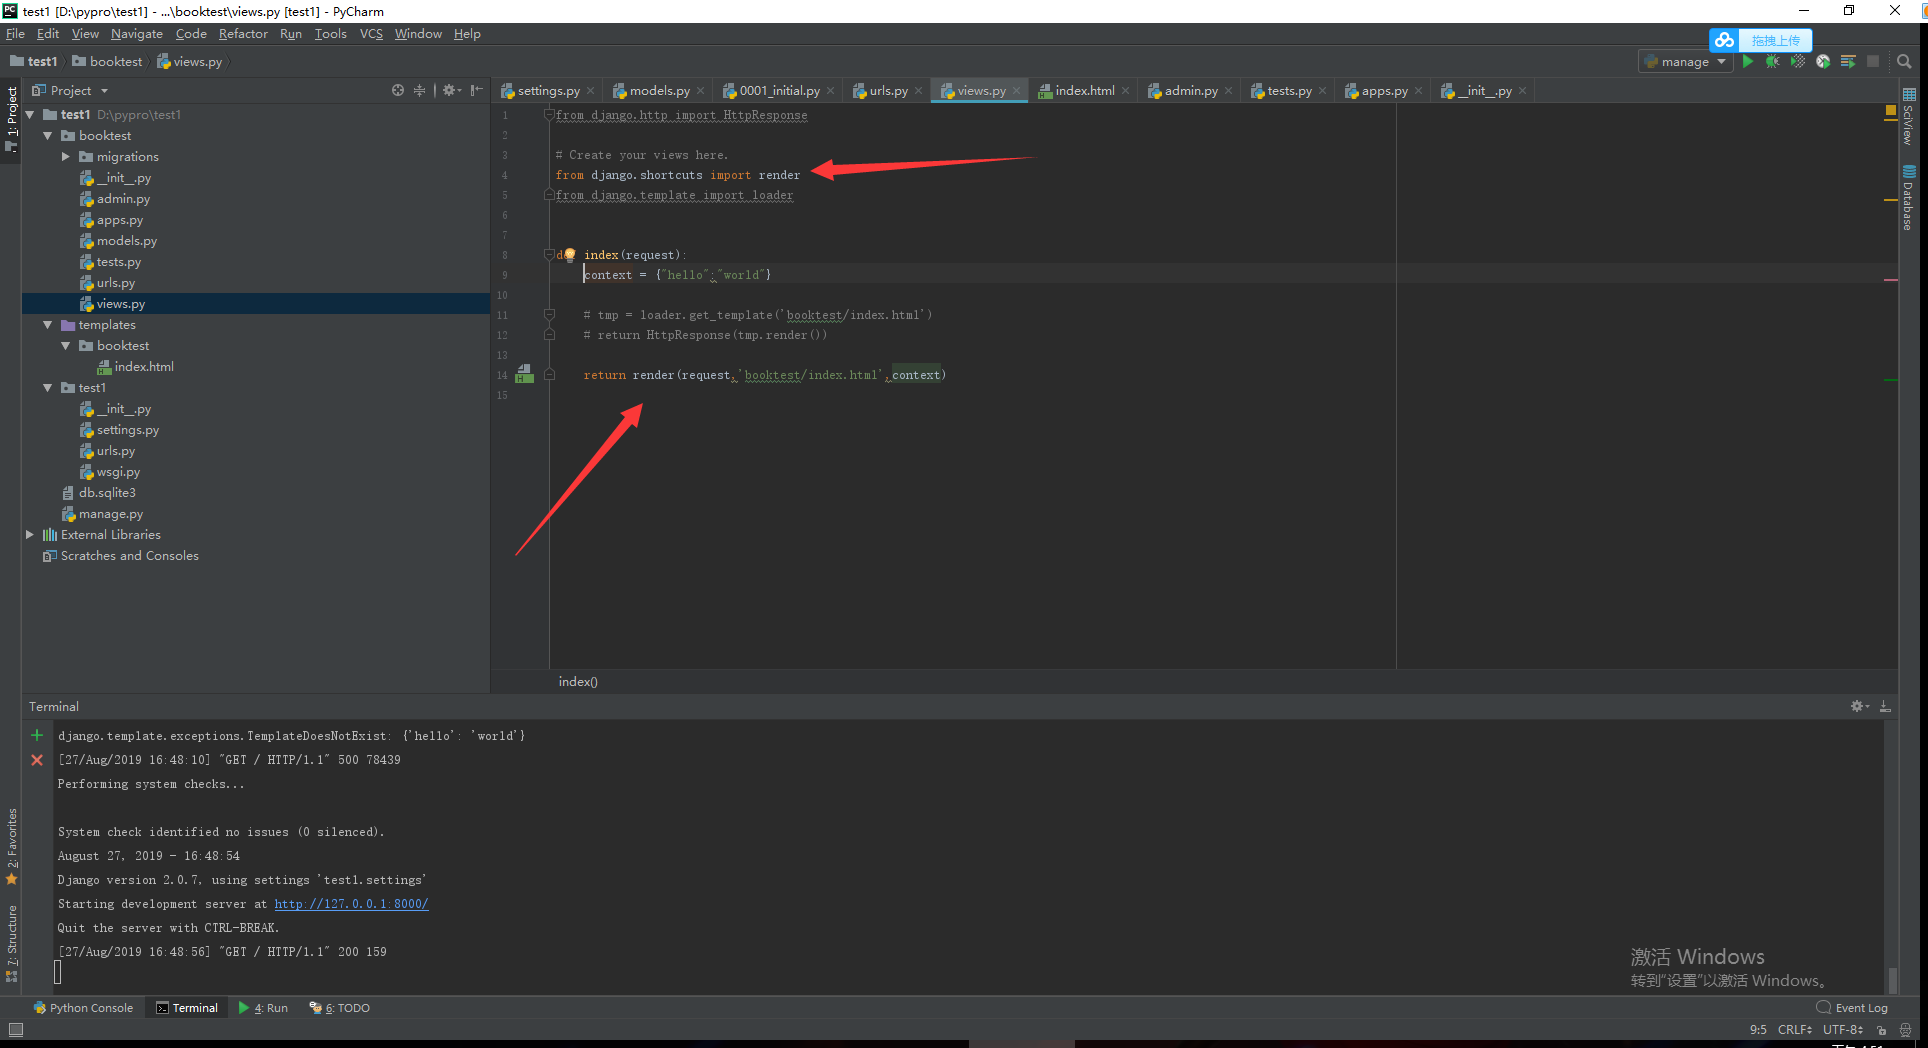Open the 4: Run tool window

pyautogui.click(x=264, y=1008)
